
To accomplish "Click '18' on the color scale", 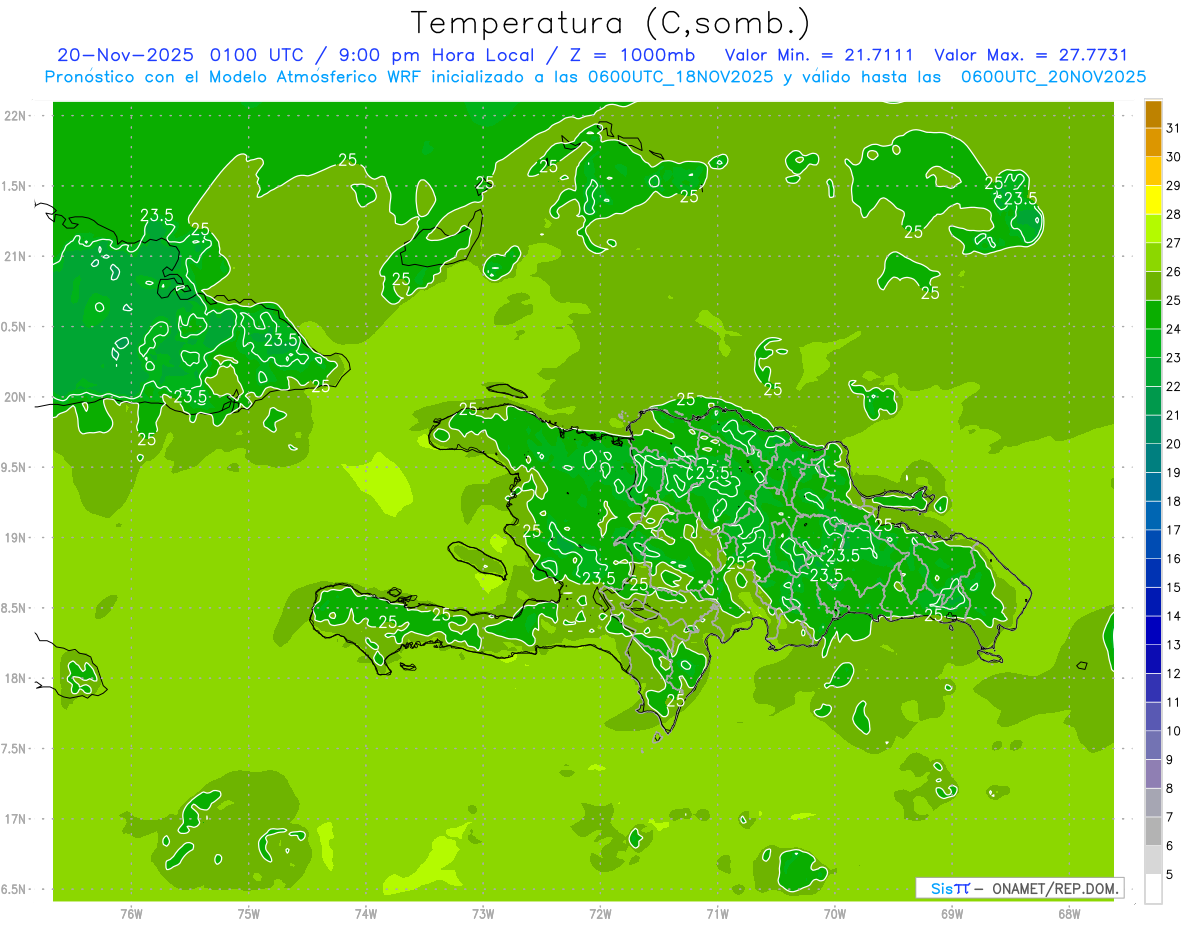I will pos(1174,501).
